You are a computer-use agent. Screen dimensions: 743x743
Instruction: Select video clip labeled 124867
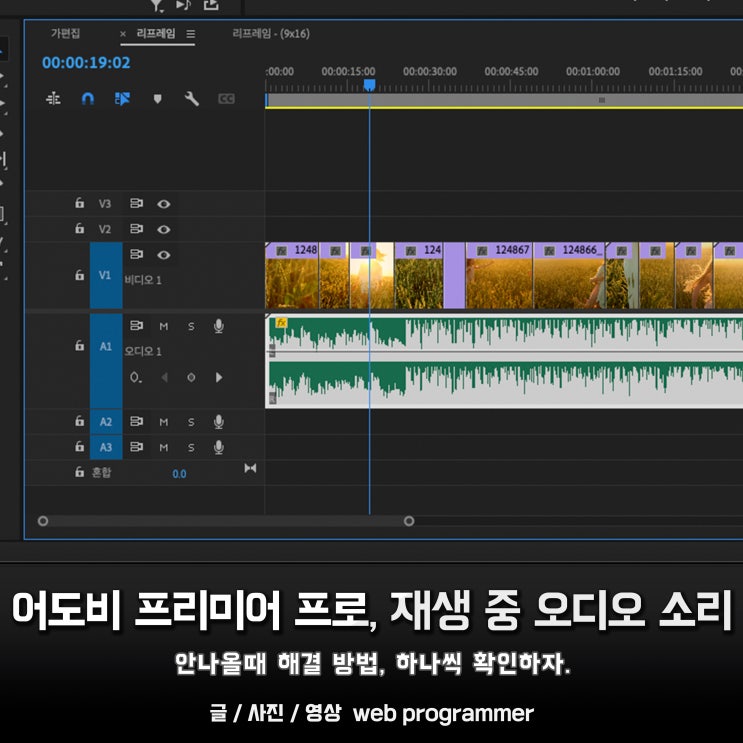coord(499,275)
